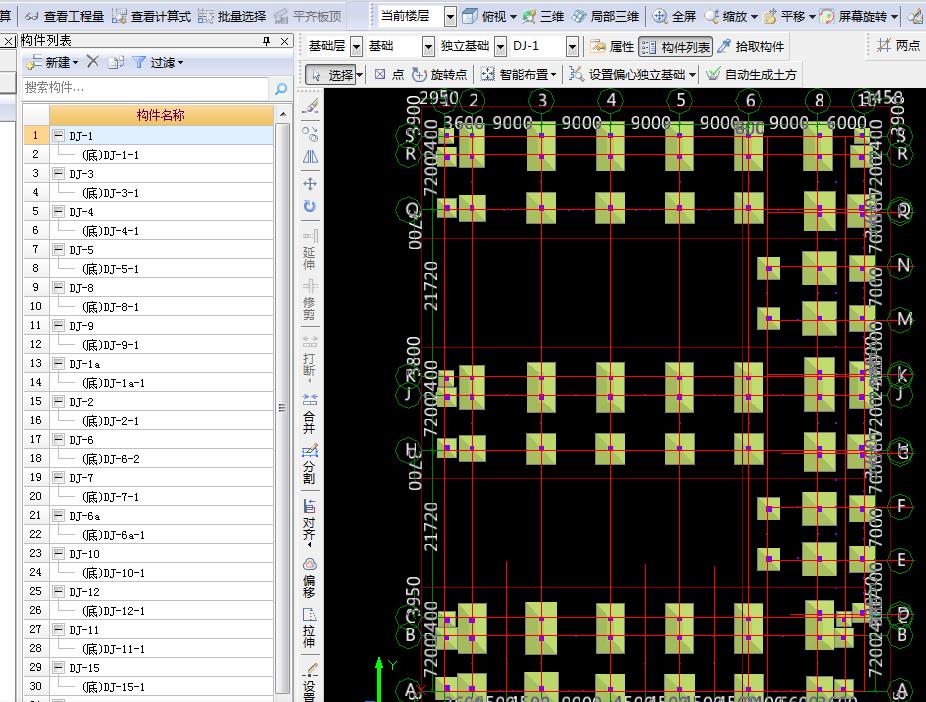The width and height of the screenshot is (926, 702).
Task: Click the 搜索构件 search field
Action: click(145, 88)
